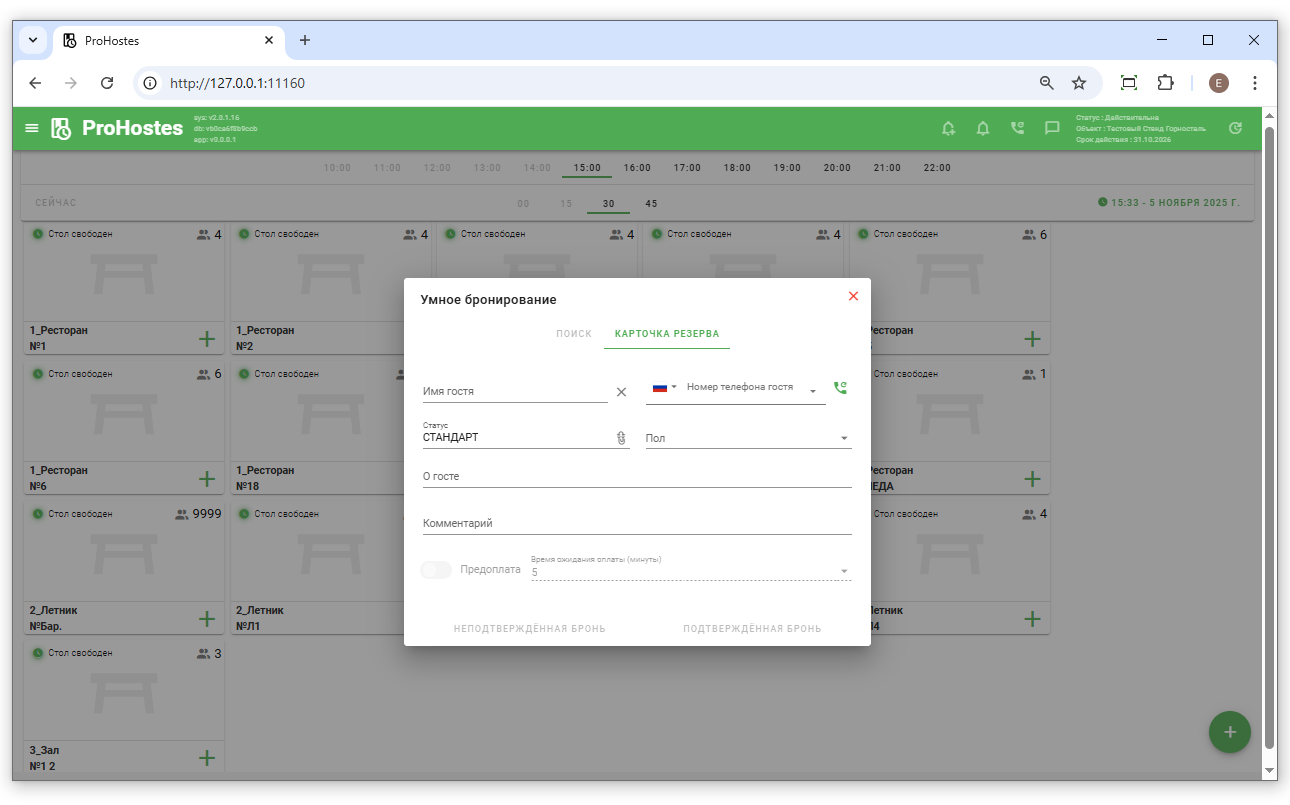Open the hamburger menu in green header
1290x805 pixels.
point(32,128)
